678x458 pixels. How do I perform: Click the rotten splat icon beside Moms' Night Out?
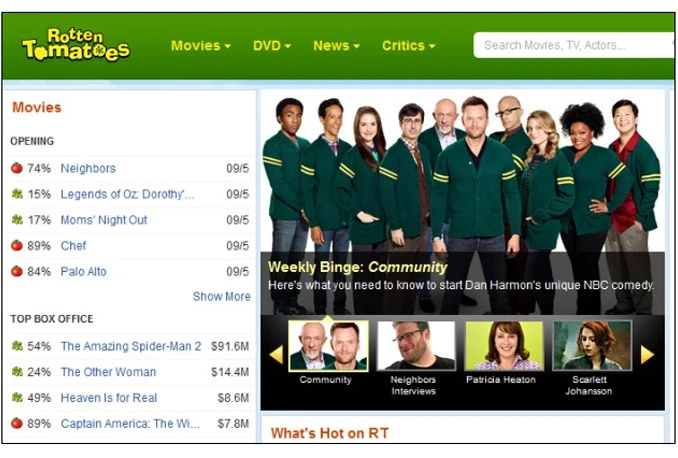coord(17,220)
